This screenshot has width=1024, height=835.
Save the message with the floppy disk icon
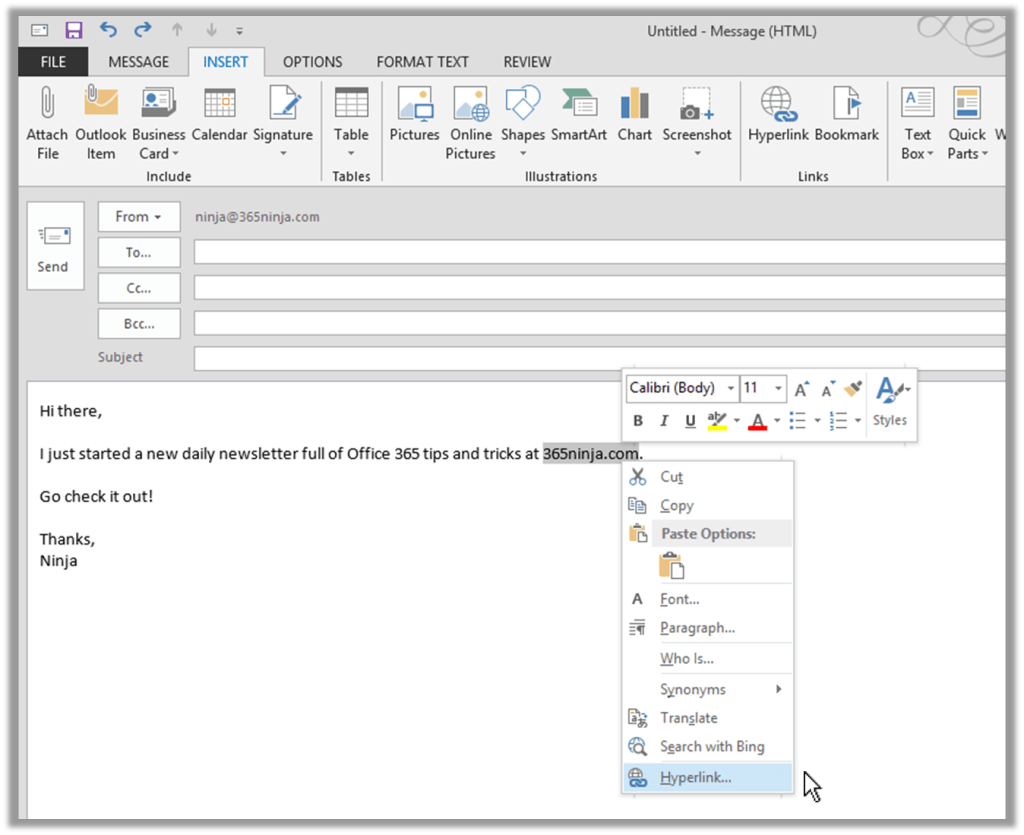(x=73, y=30)
